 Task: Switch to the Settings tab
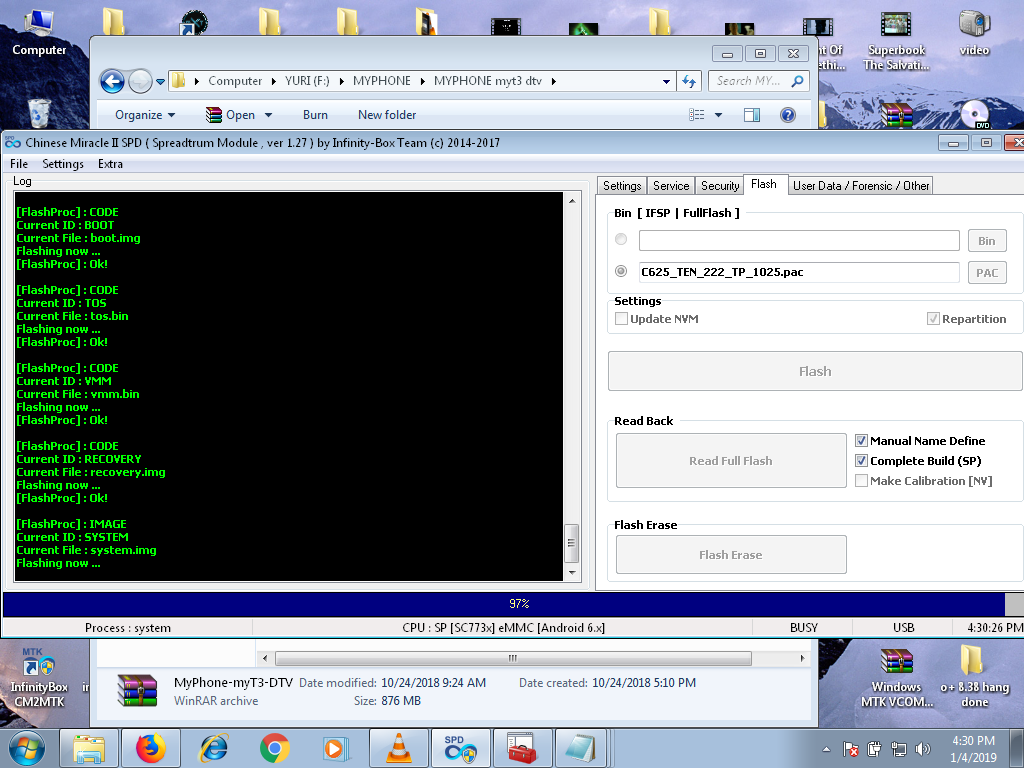[622, 186]
